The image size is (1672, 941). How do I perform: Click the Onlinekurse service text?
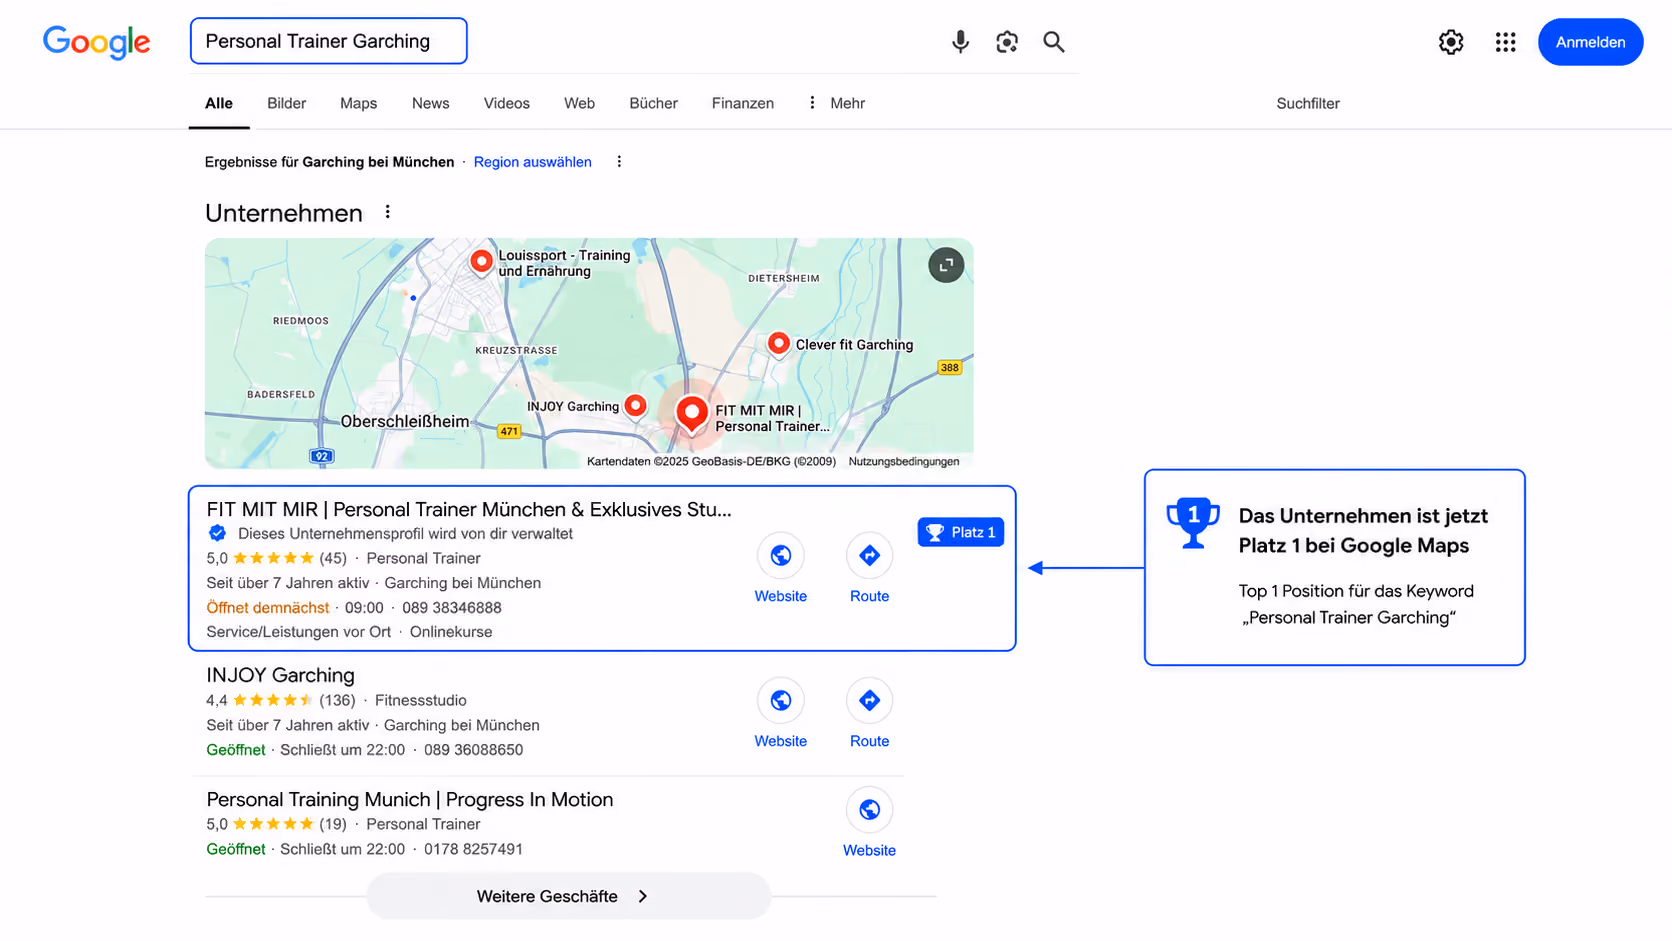[451, 632]
